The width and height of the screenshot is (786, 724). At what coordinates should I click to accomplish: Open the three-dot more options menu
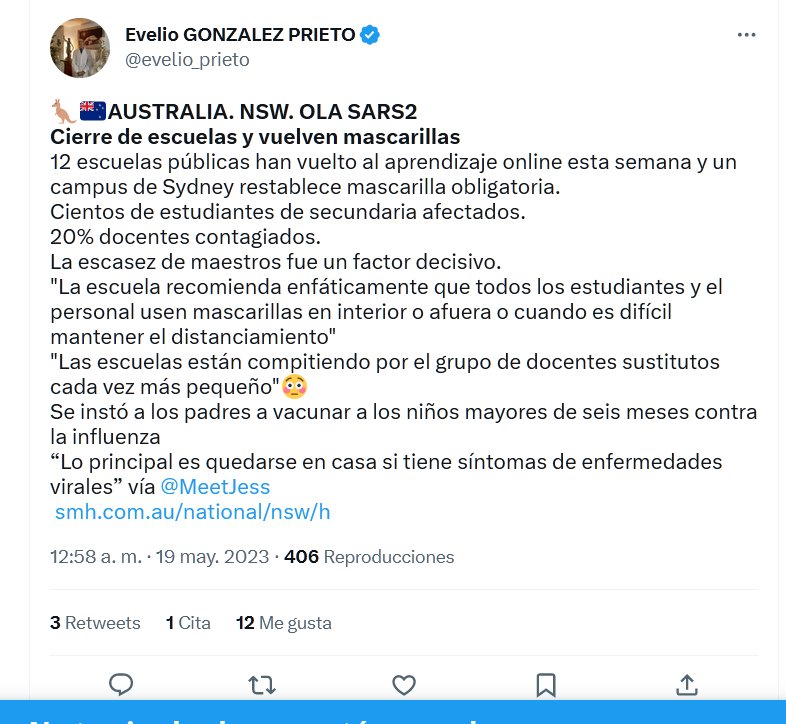746,35
